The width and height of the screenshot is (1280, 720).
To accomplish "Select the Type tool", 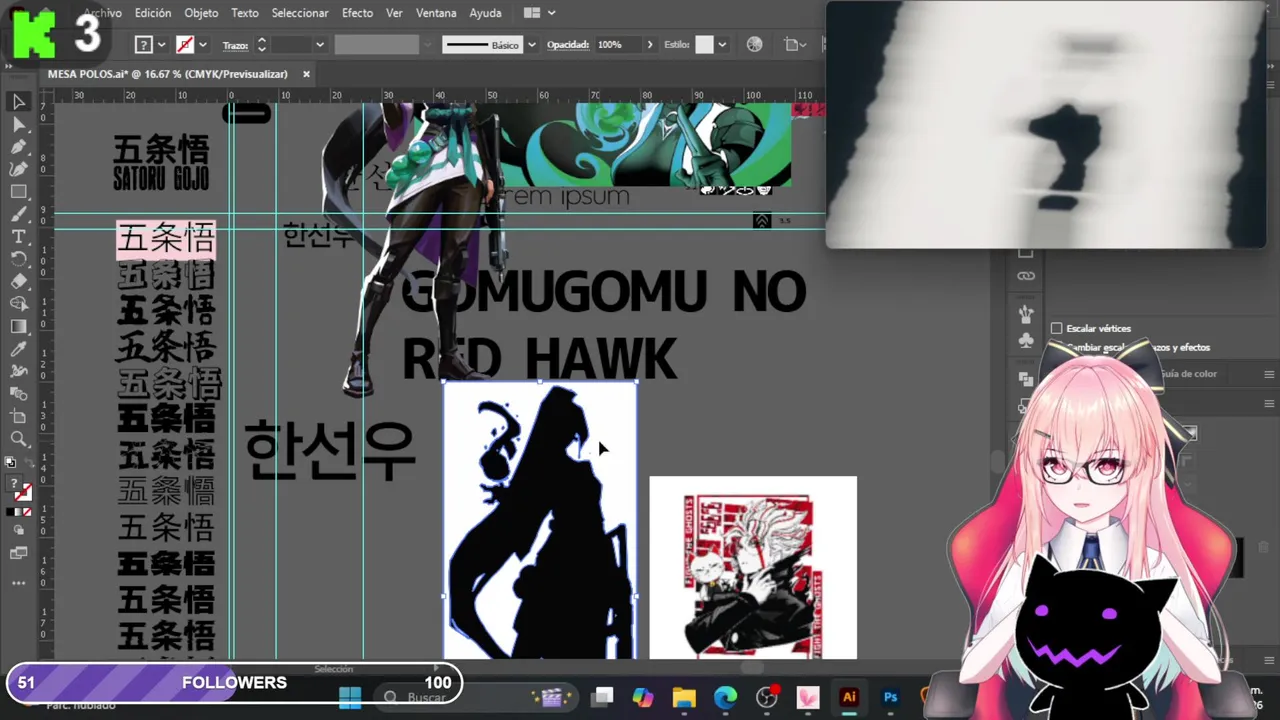I will pos(19,237).
